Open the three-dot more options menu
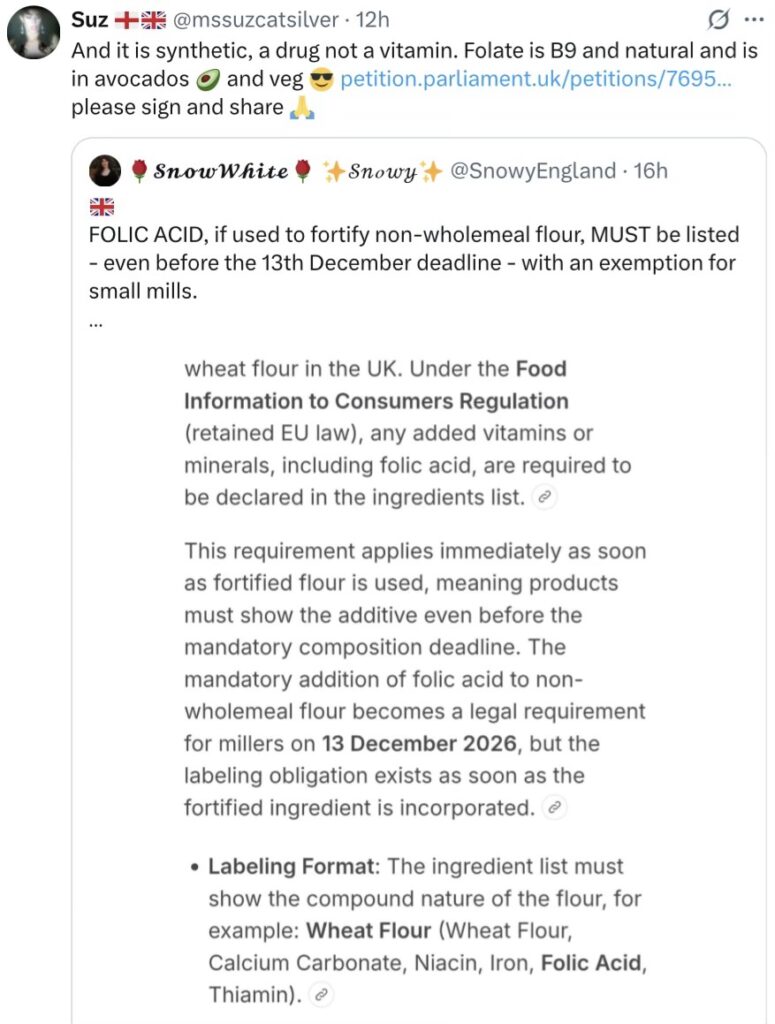This screenshot has width=775, height=1024. coord(754,20)
